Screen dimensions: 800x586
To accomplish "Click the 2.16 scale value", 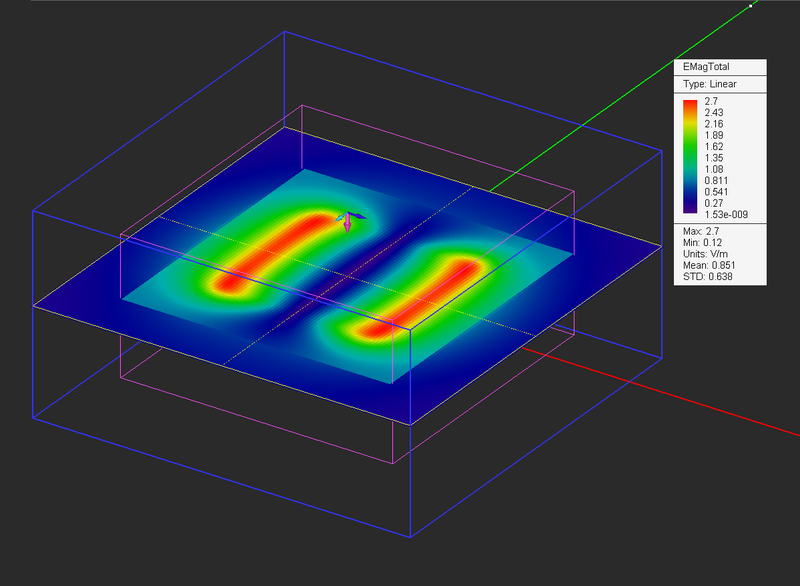I will (714, 124).
